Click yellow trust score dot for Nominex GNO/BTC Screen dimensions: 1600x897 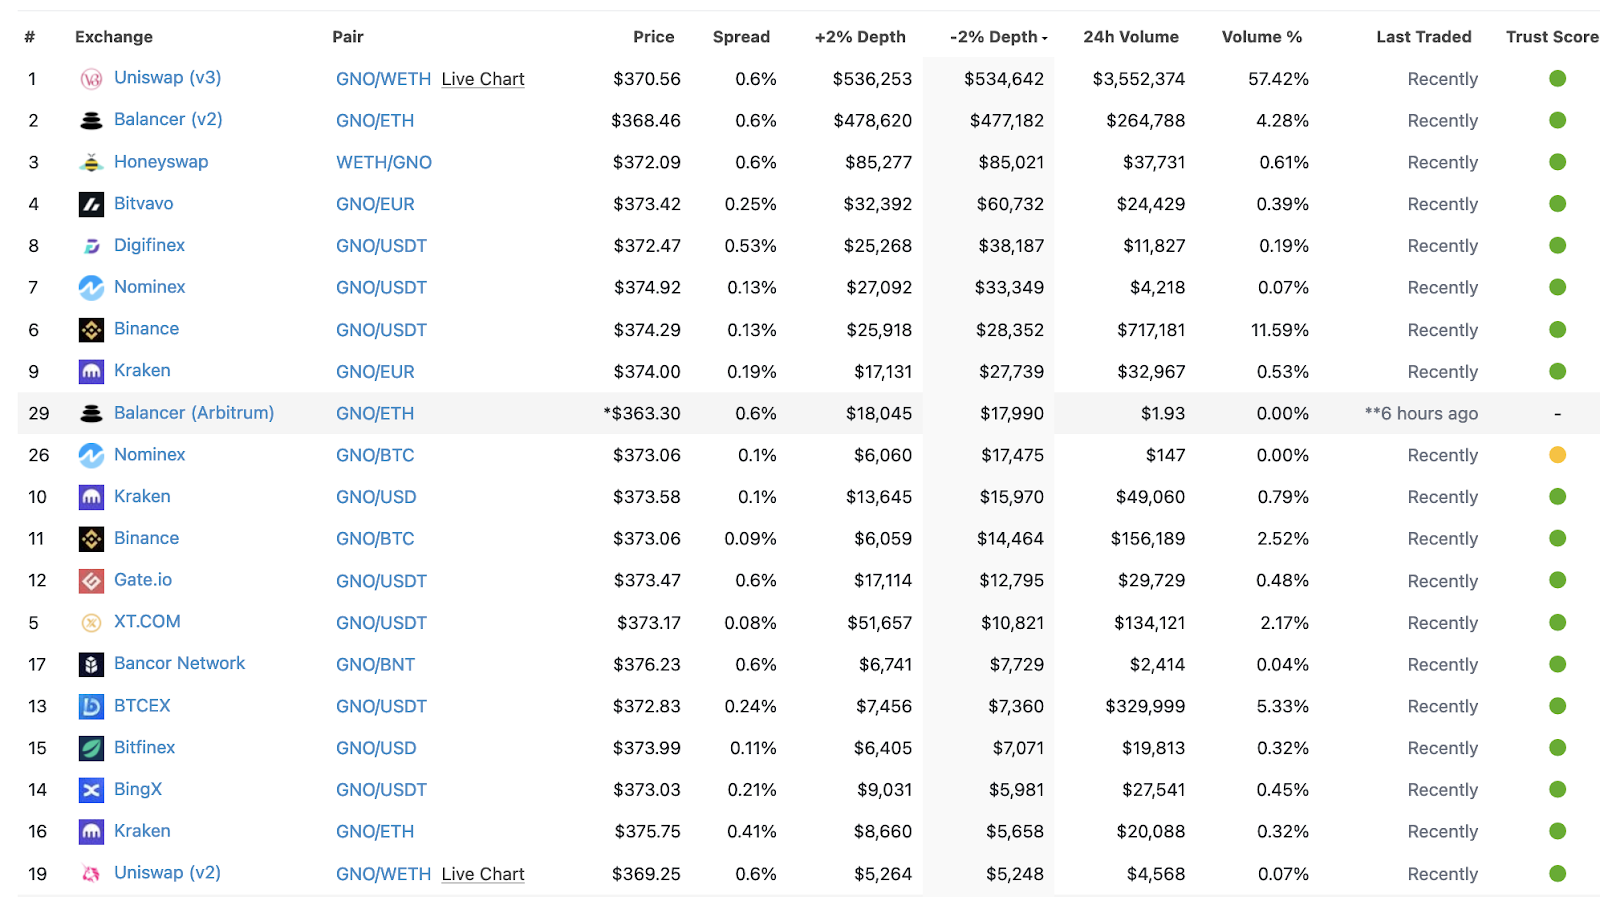[x=1557, y=455]
